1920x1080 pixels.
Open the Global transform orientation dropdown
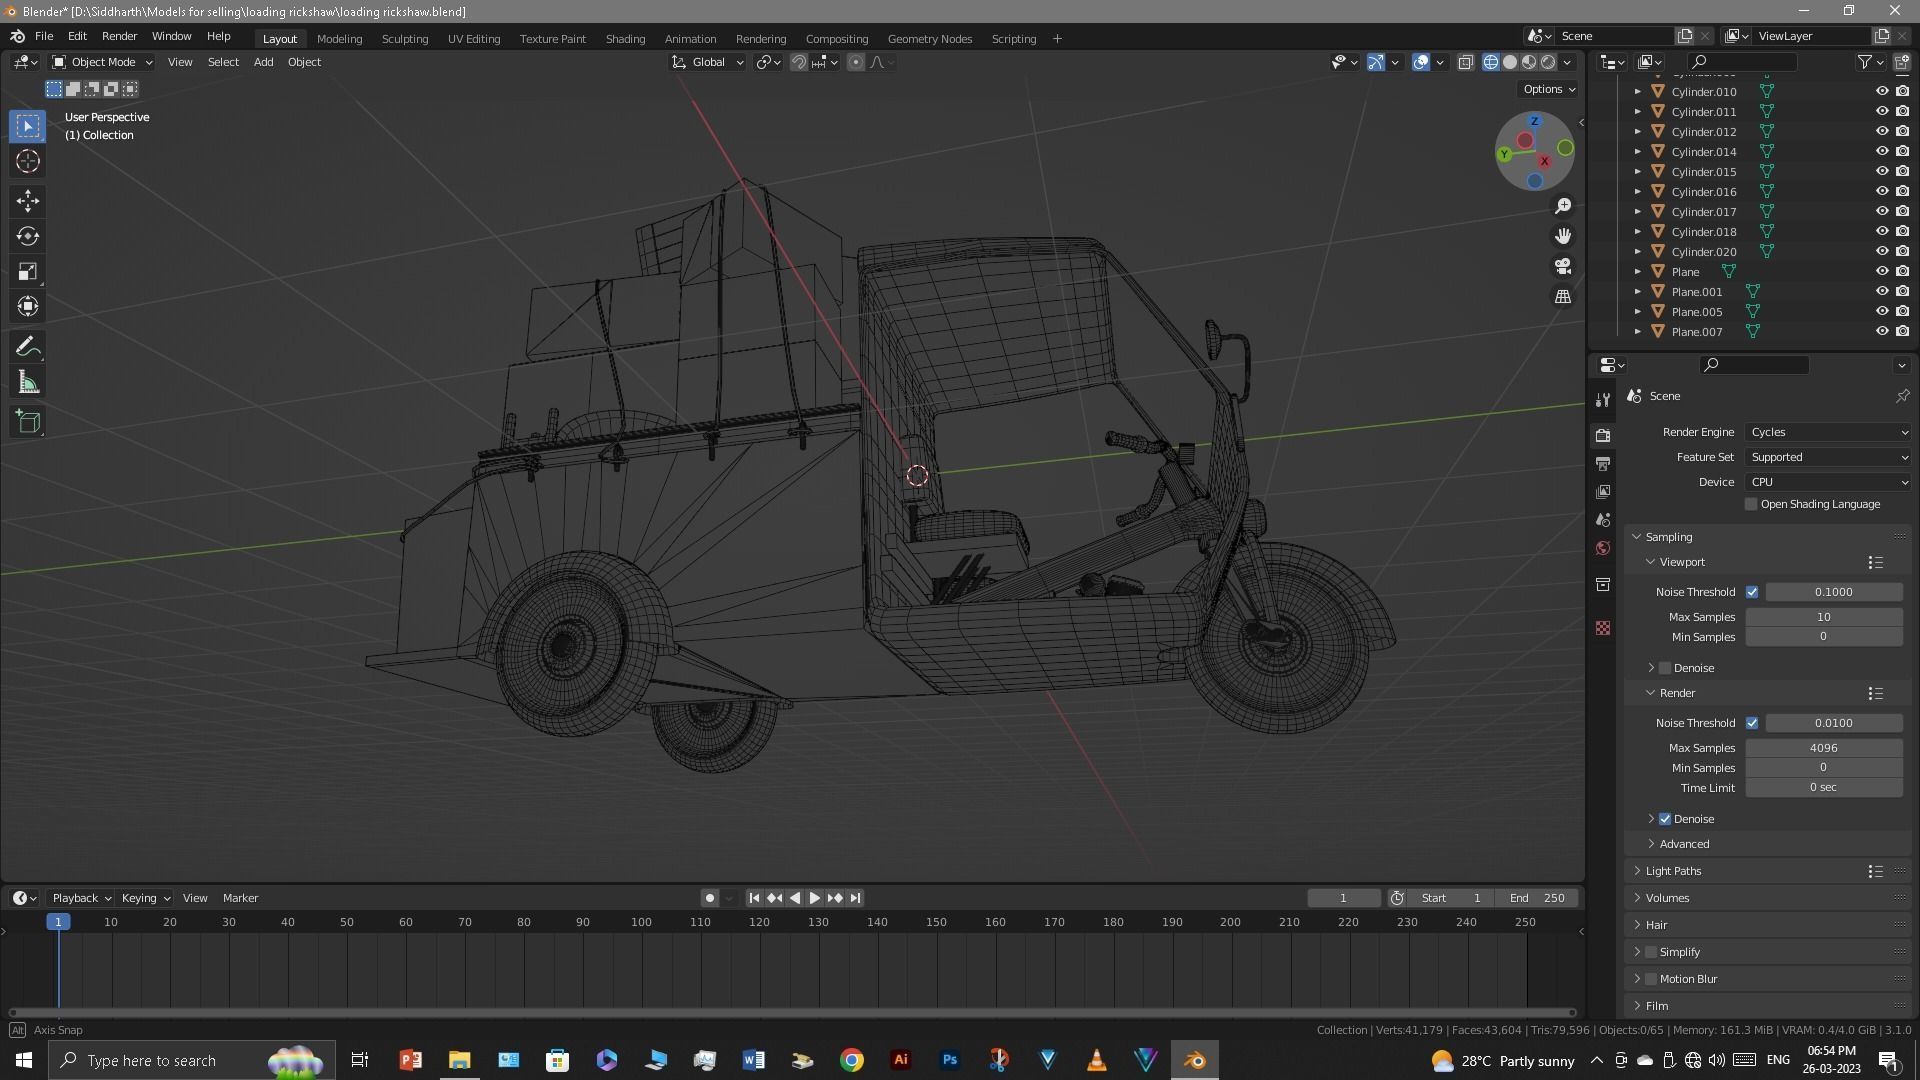708,62
